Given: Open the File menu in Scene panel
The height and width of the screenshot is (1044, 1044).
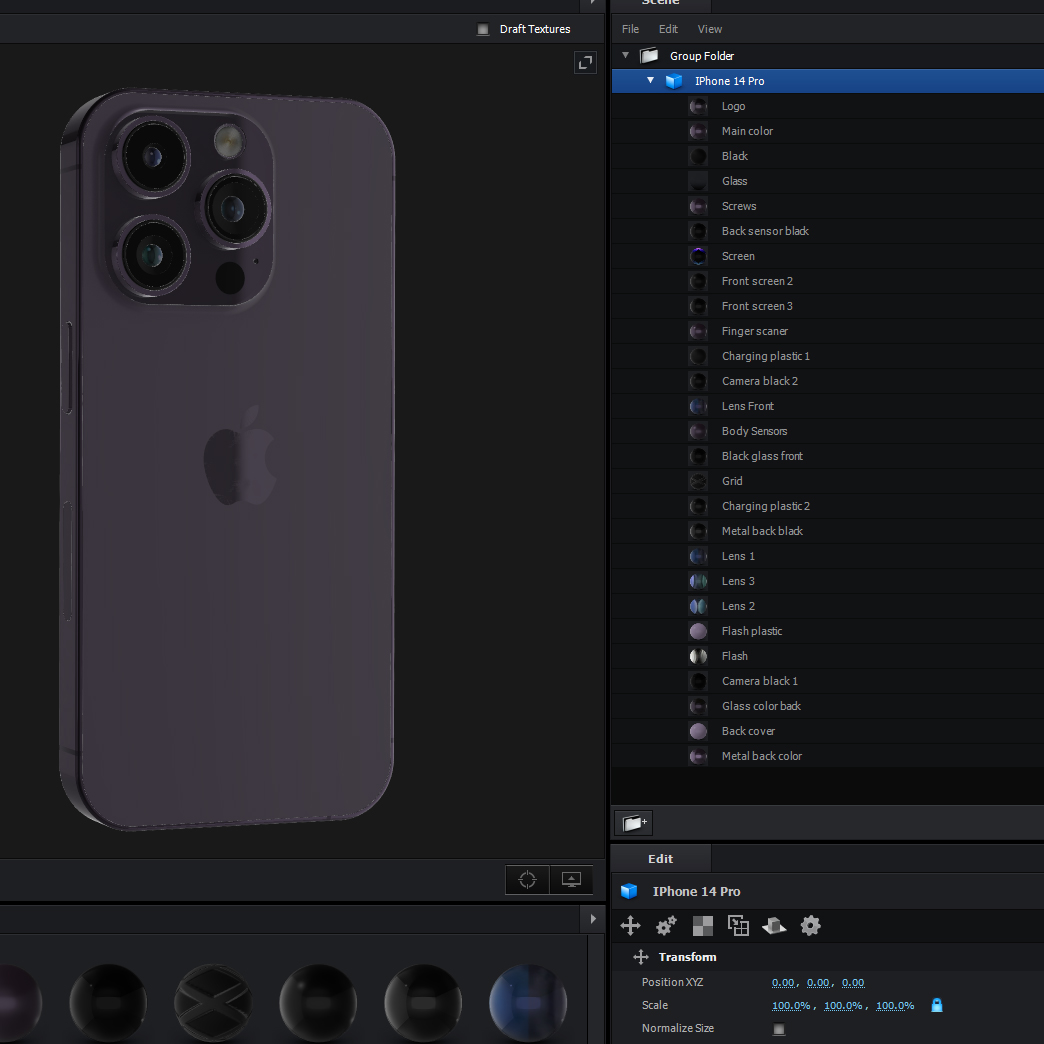Looking at the screenshot, I should pos(630,29).
